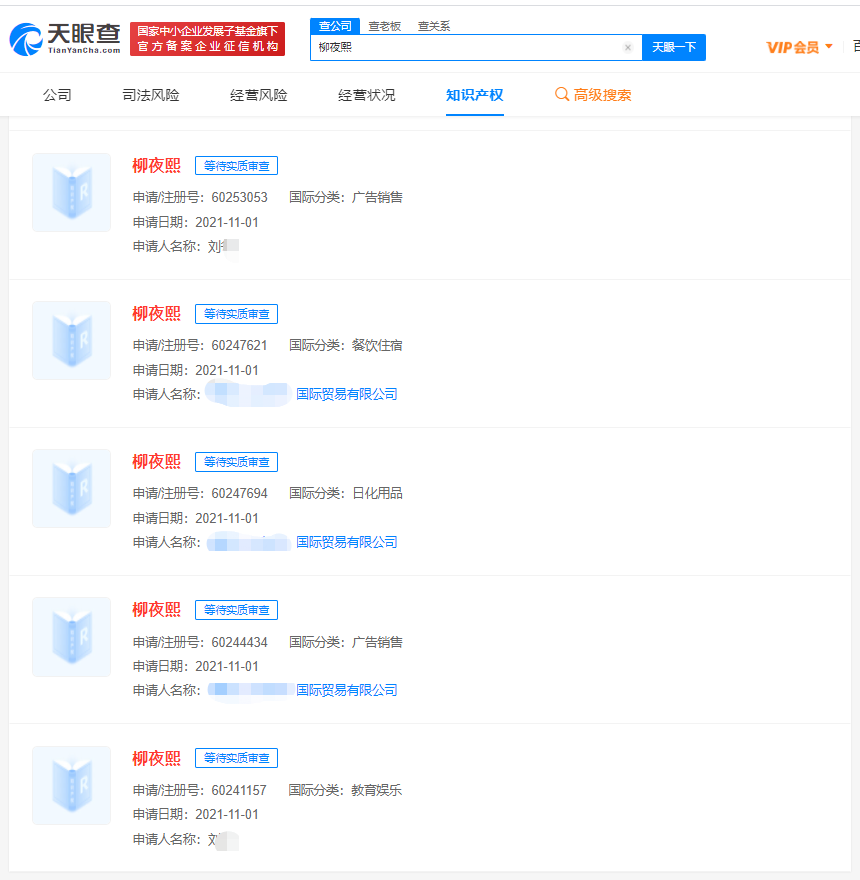Click registration number 60247621

coord(240,346)
